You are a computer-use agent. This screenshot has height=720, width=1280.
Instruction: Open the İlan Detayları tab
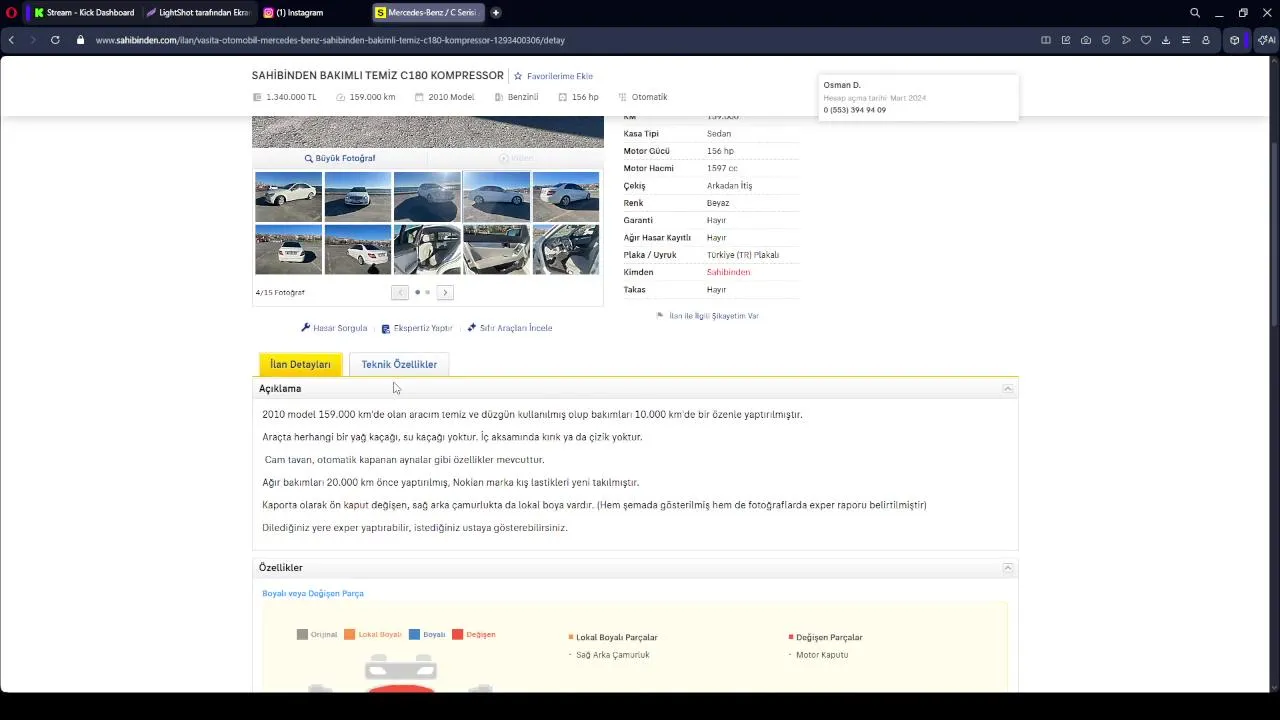pyautogui.click(x=300, y=364)
